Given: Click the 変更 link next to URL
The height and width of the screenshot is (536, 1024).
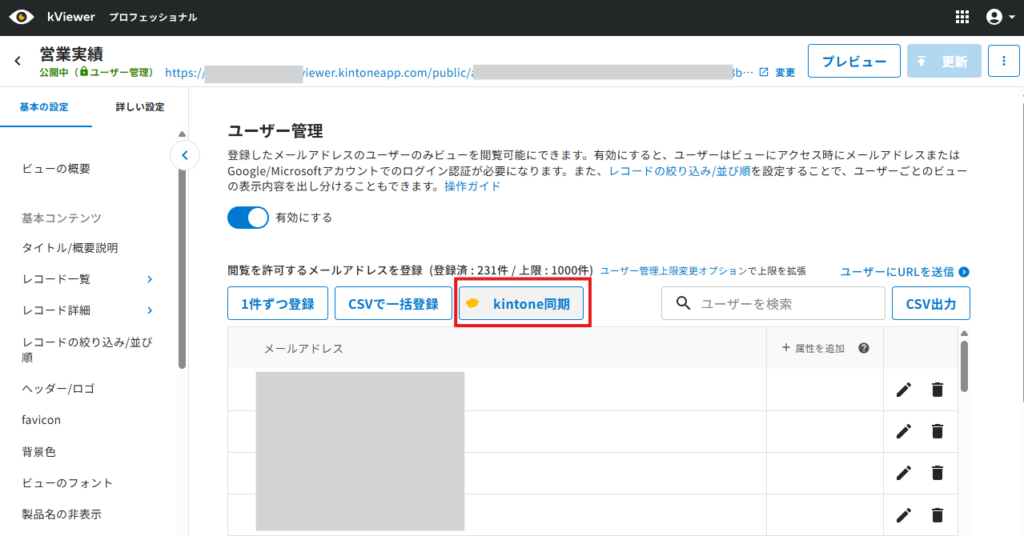Looking at the screenshot, I should (785, 72).
